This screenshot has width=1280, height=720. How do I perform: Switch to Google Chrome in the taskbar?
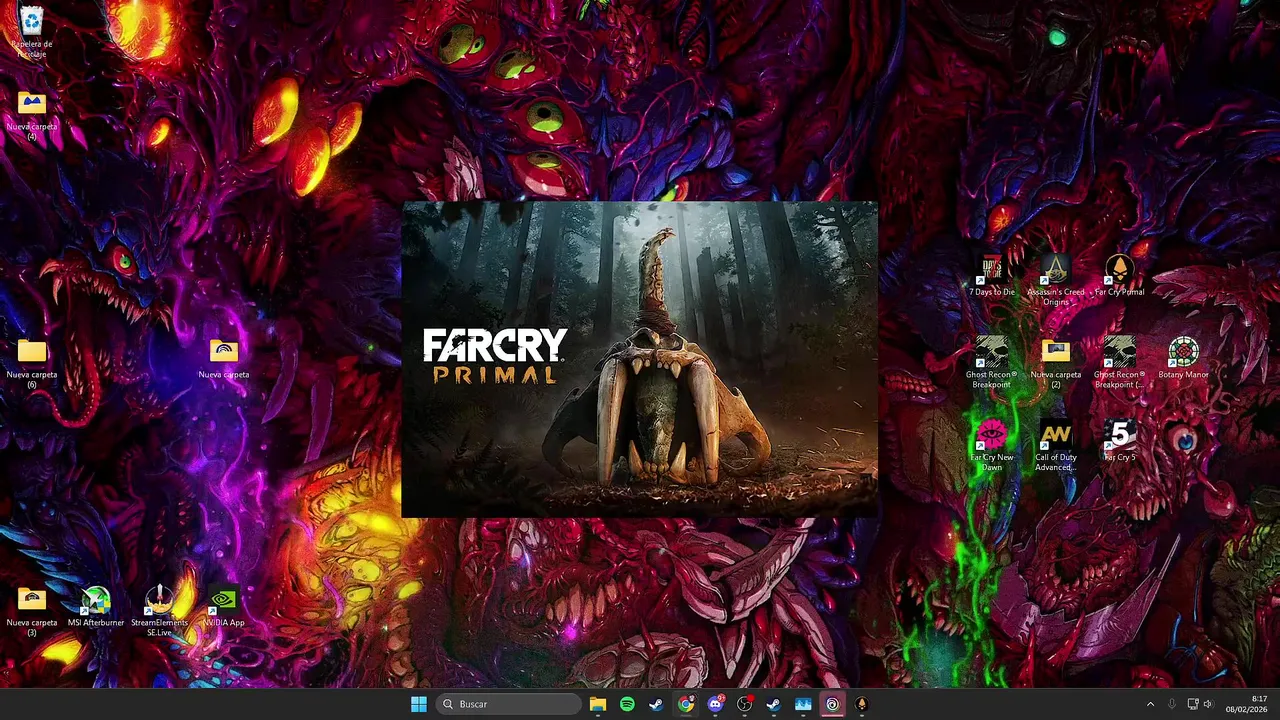[685, 704]
